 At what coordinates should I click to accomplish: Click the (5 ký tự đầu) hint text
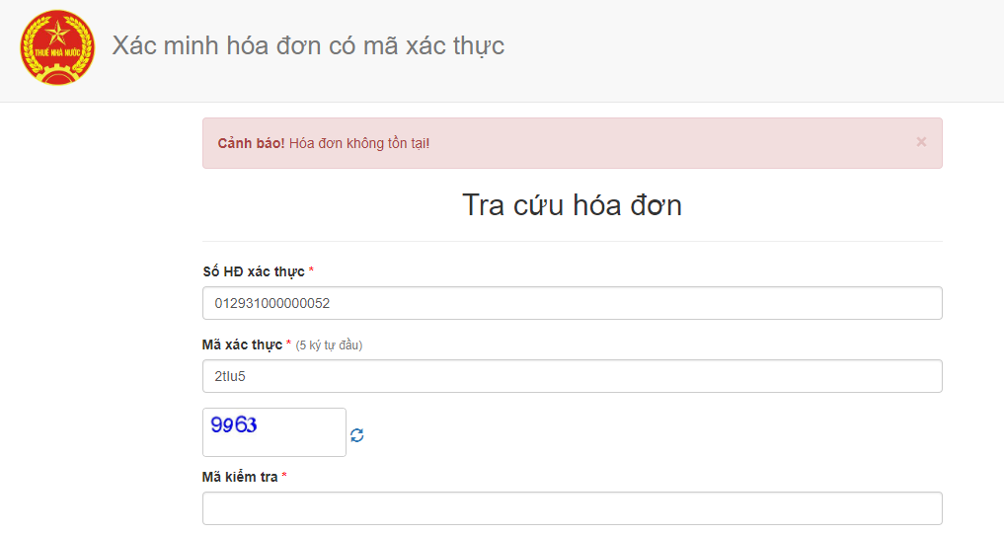tap(329, 346)
